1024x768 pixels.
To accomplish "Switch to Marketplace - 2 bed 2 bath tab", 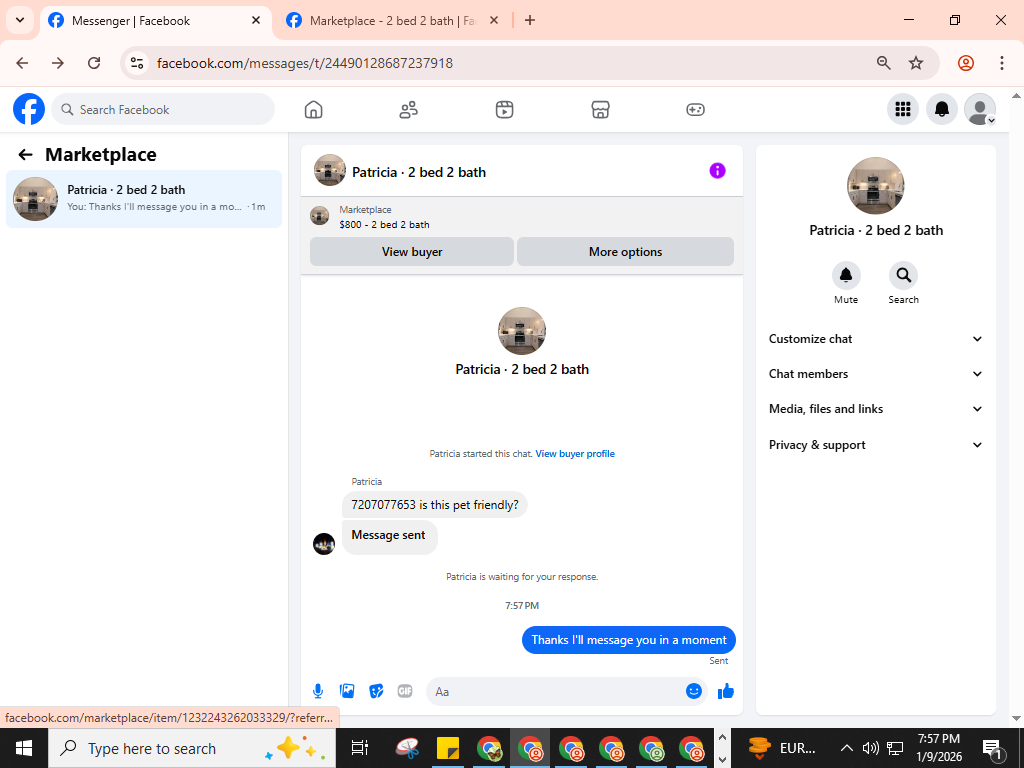I will [392, 21].
